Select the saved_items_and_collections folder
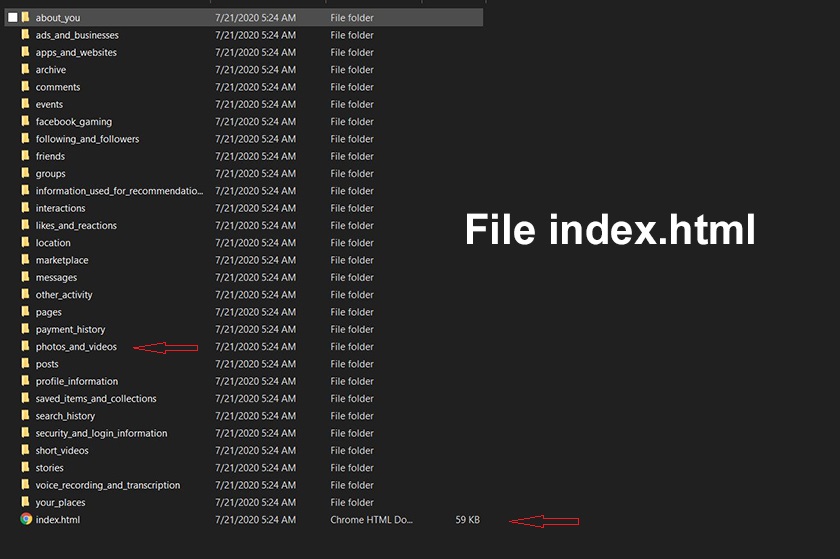The width and height of the screenshot is (840, 559). [x=96, y=398]
